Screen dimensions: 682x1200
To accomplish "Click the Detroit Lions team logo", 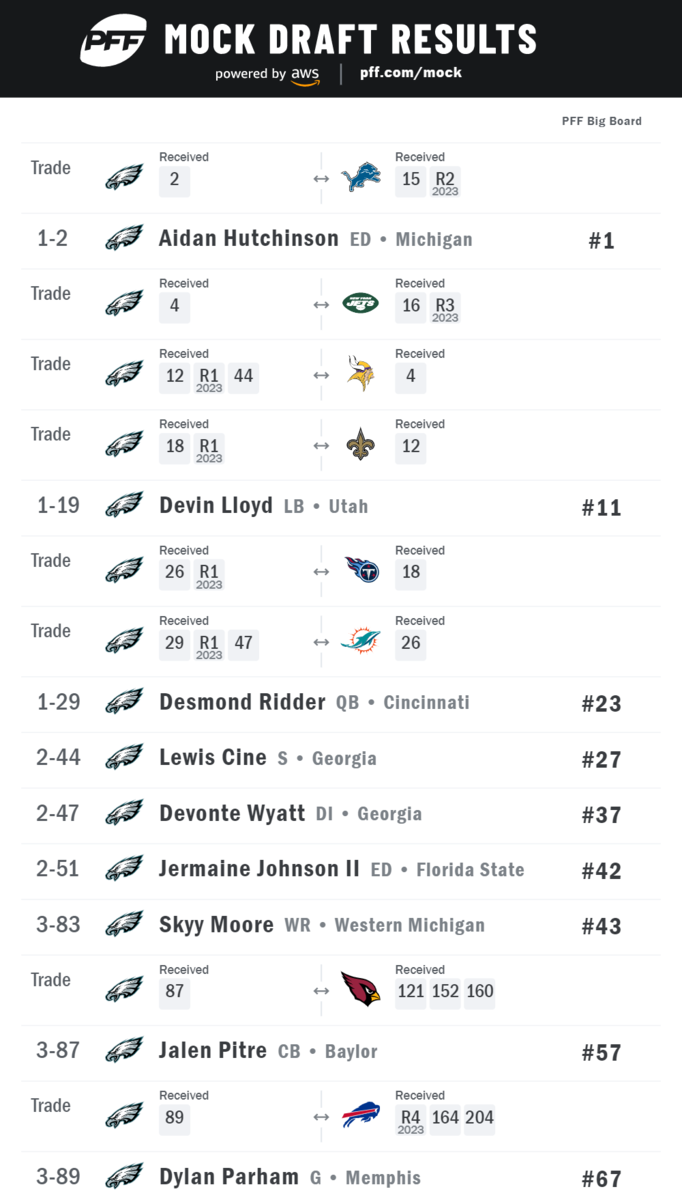I will pos(360,179).
